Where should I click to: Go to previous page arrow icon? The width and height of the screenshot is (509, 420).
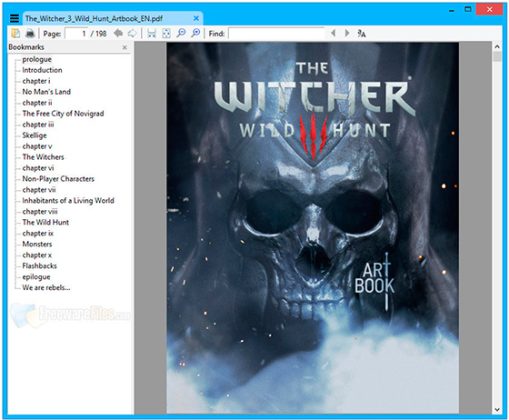pyautogui.click(x=118, y=33)
